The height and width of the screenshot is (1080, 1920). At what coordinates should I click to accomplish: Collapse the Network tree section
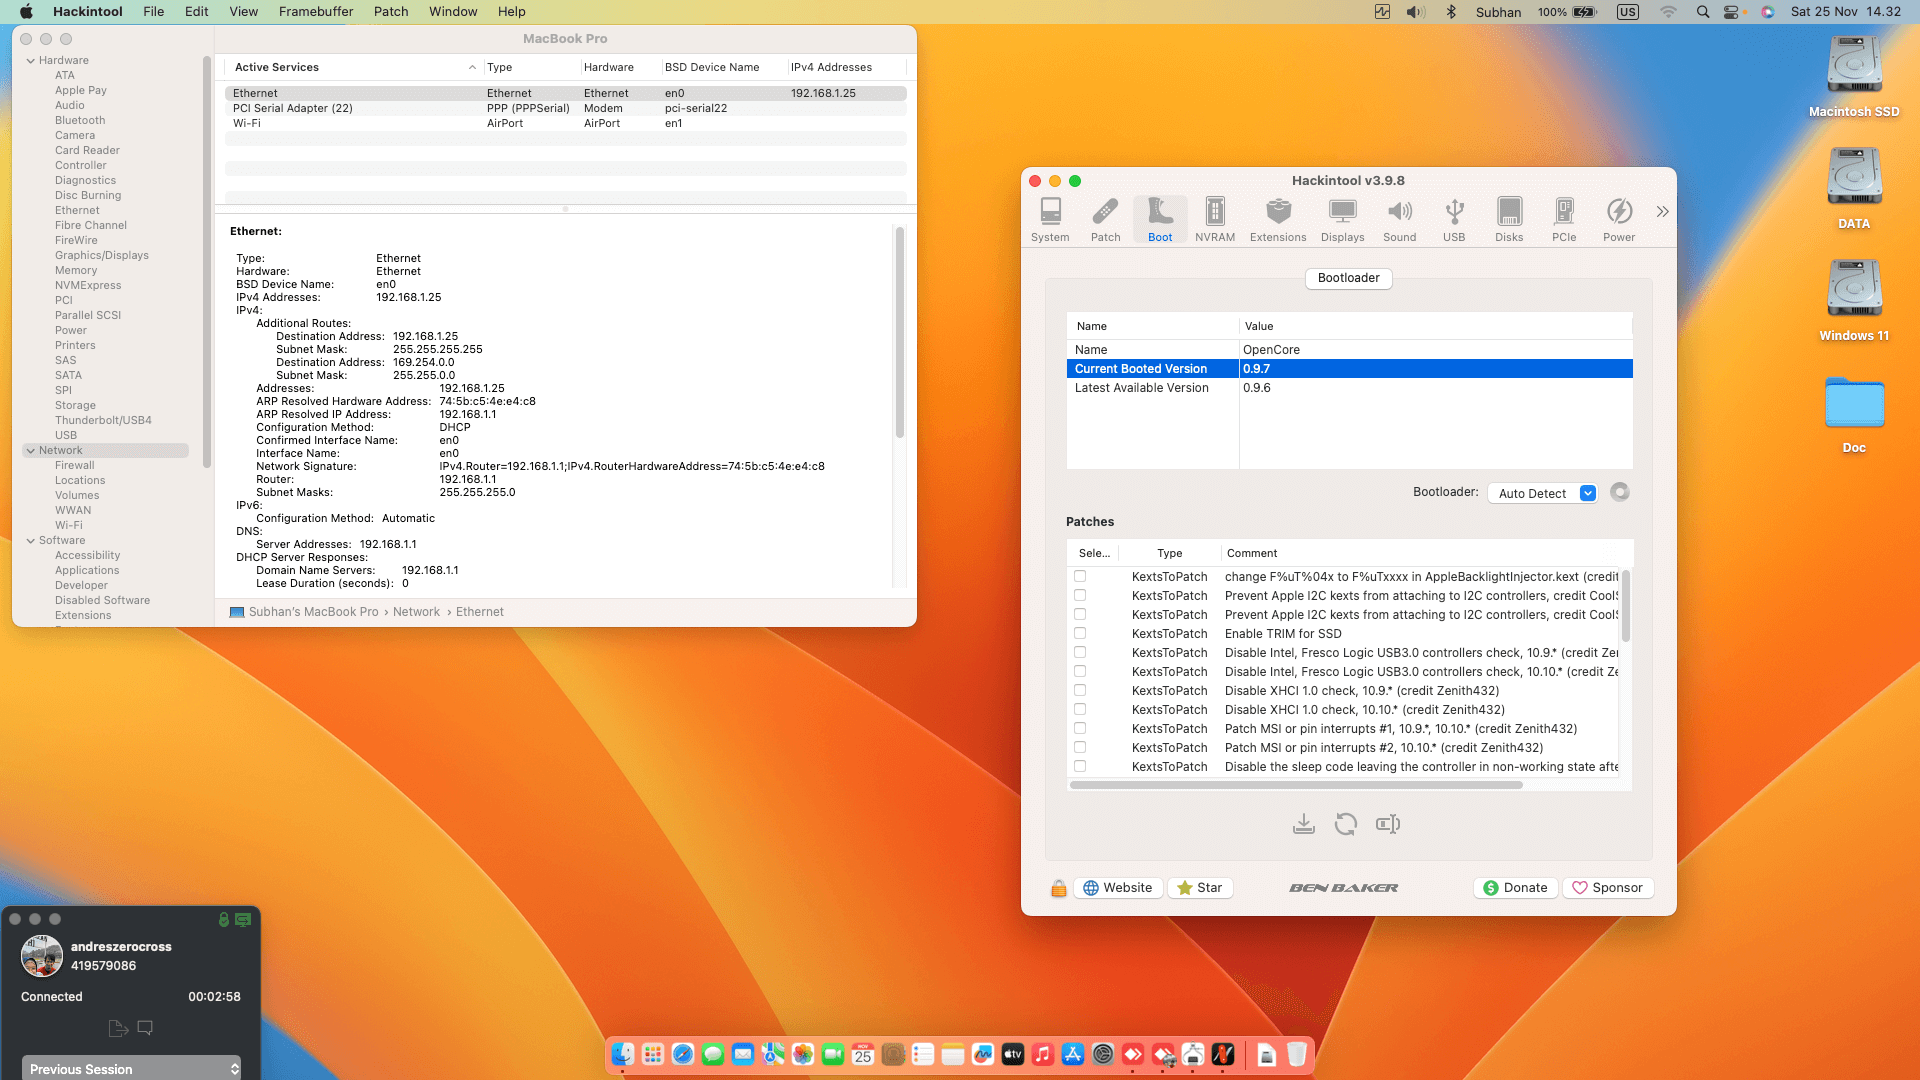click(31, 451)
